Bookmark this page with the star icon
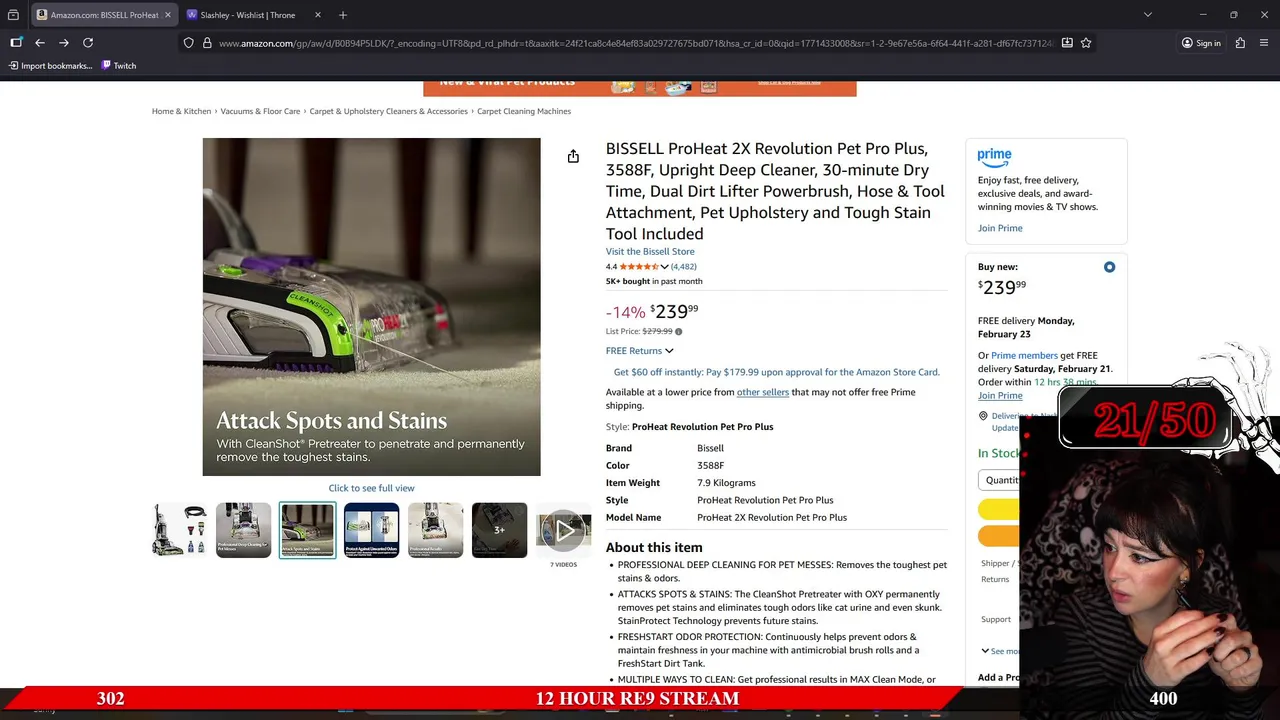The height and width of the screenshot is (720, 1280). pyautogui.click(x=1086, y=43)
